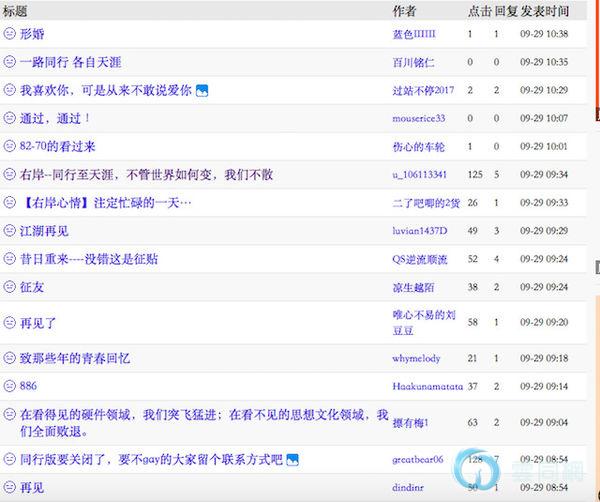This screenshot has height=502, width=600.
Task: Open the post 致那些年的青春回忆
Action: click(76, 358)
